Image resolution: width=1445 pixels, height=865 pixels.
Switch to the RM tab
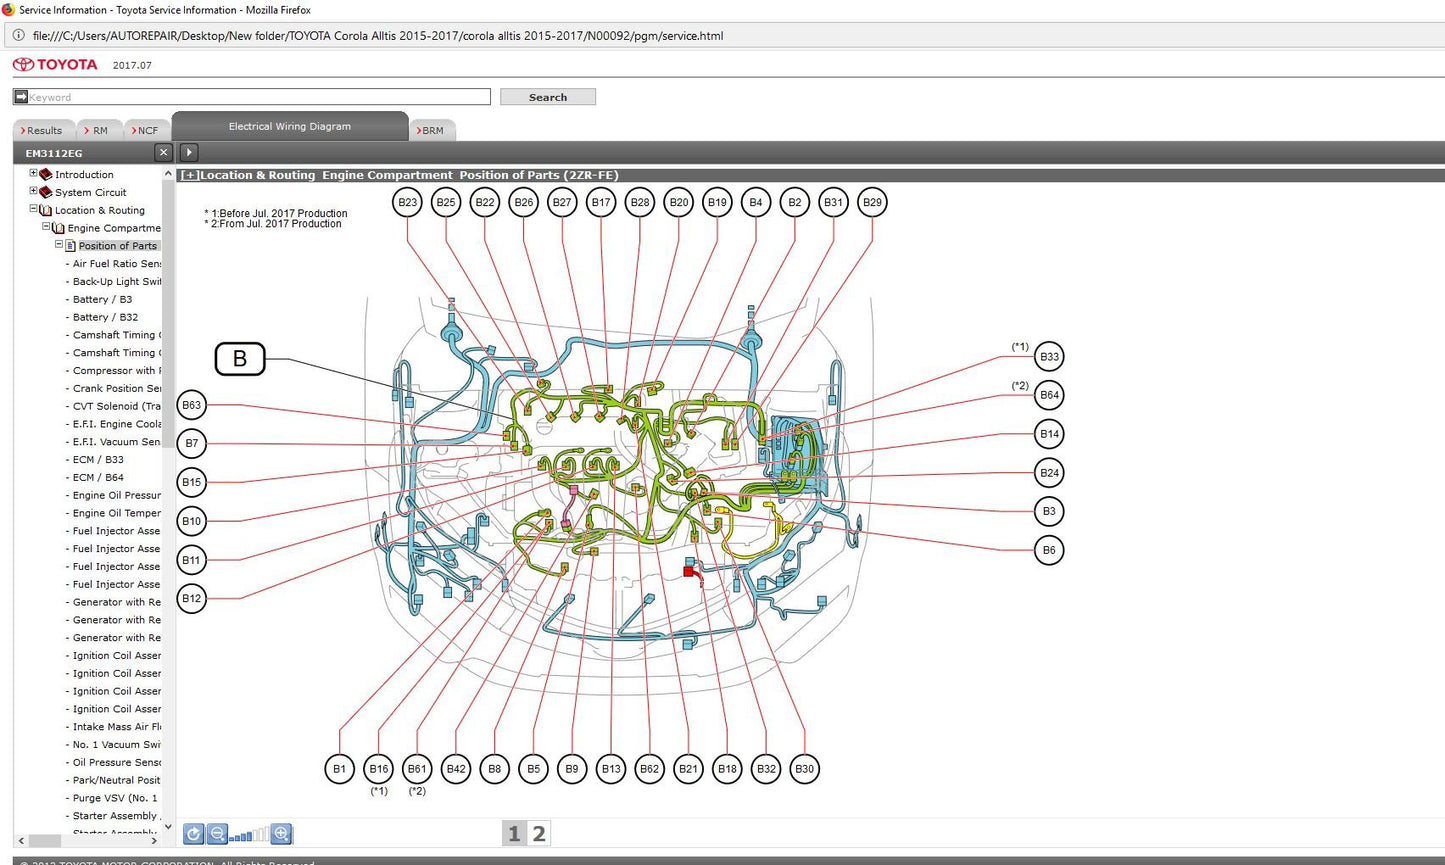click(x=99, y=130)
